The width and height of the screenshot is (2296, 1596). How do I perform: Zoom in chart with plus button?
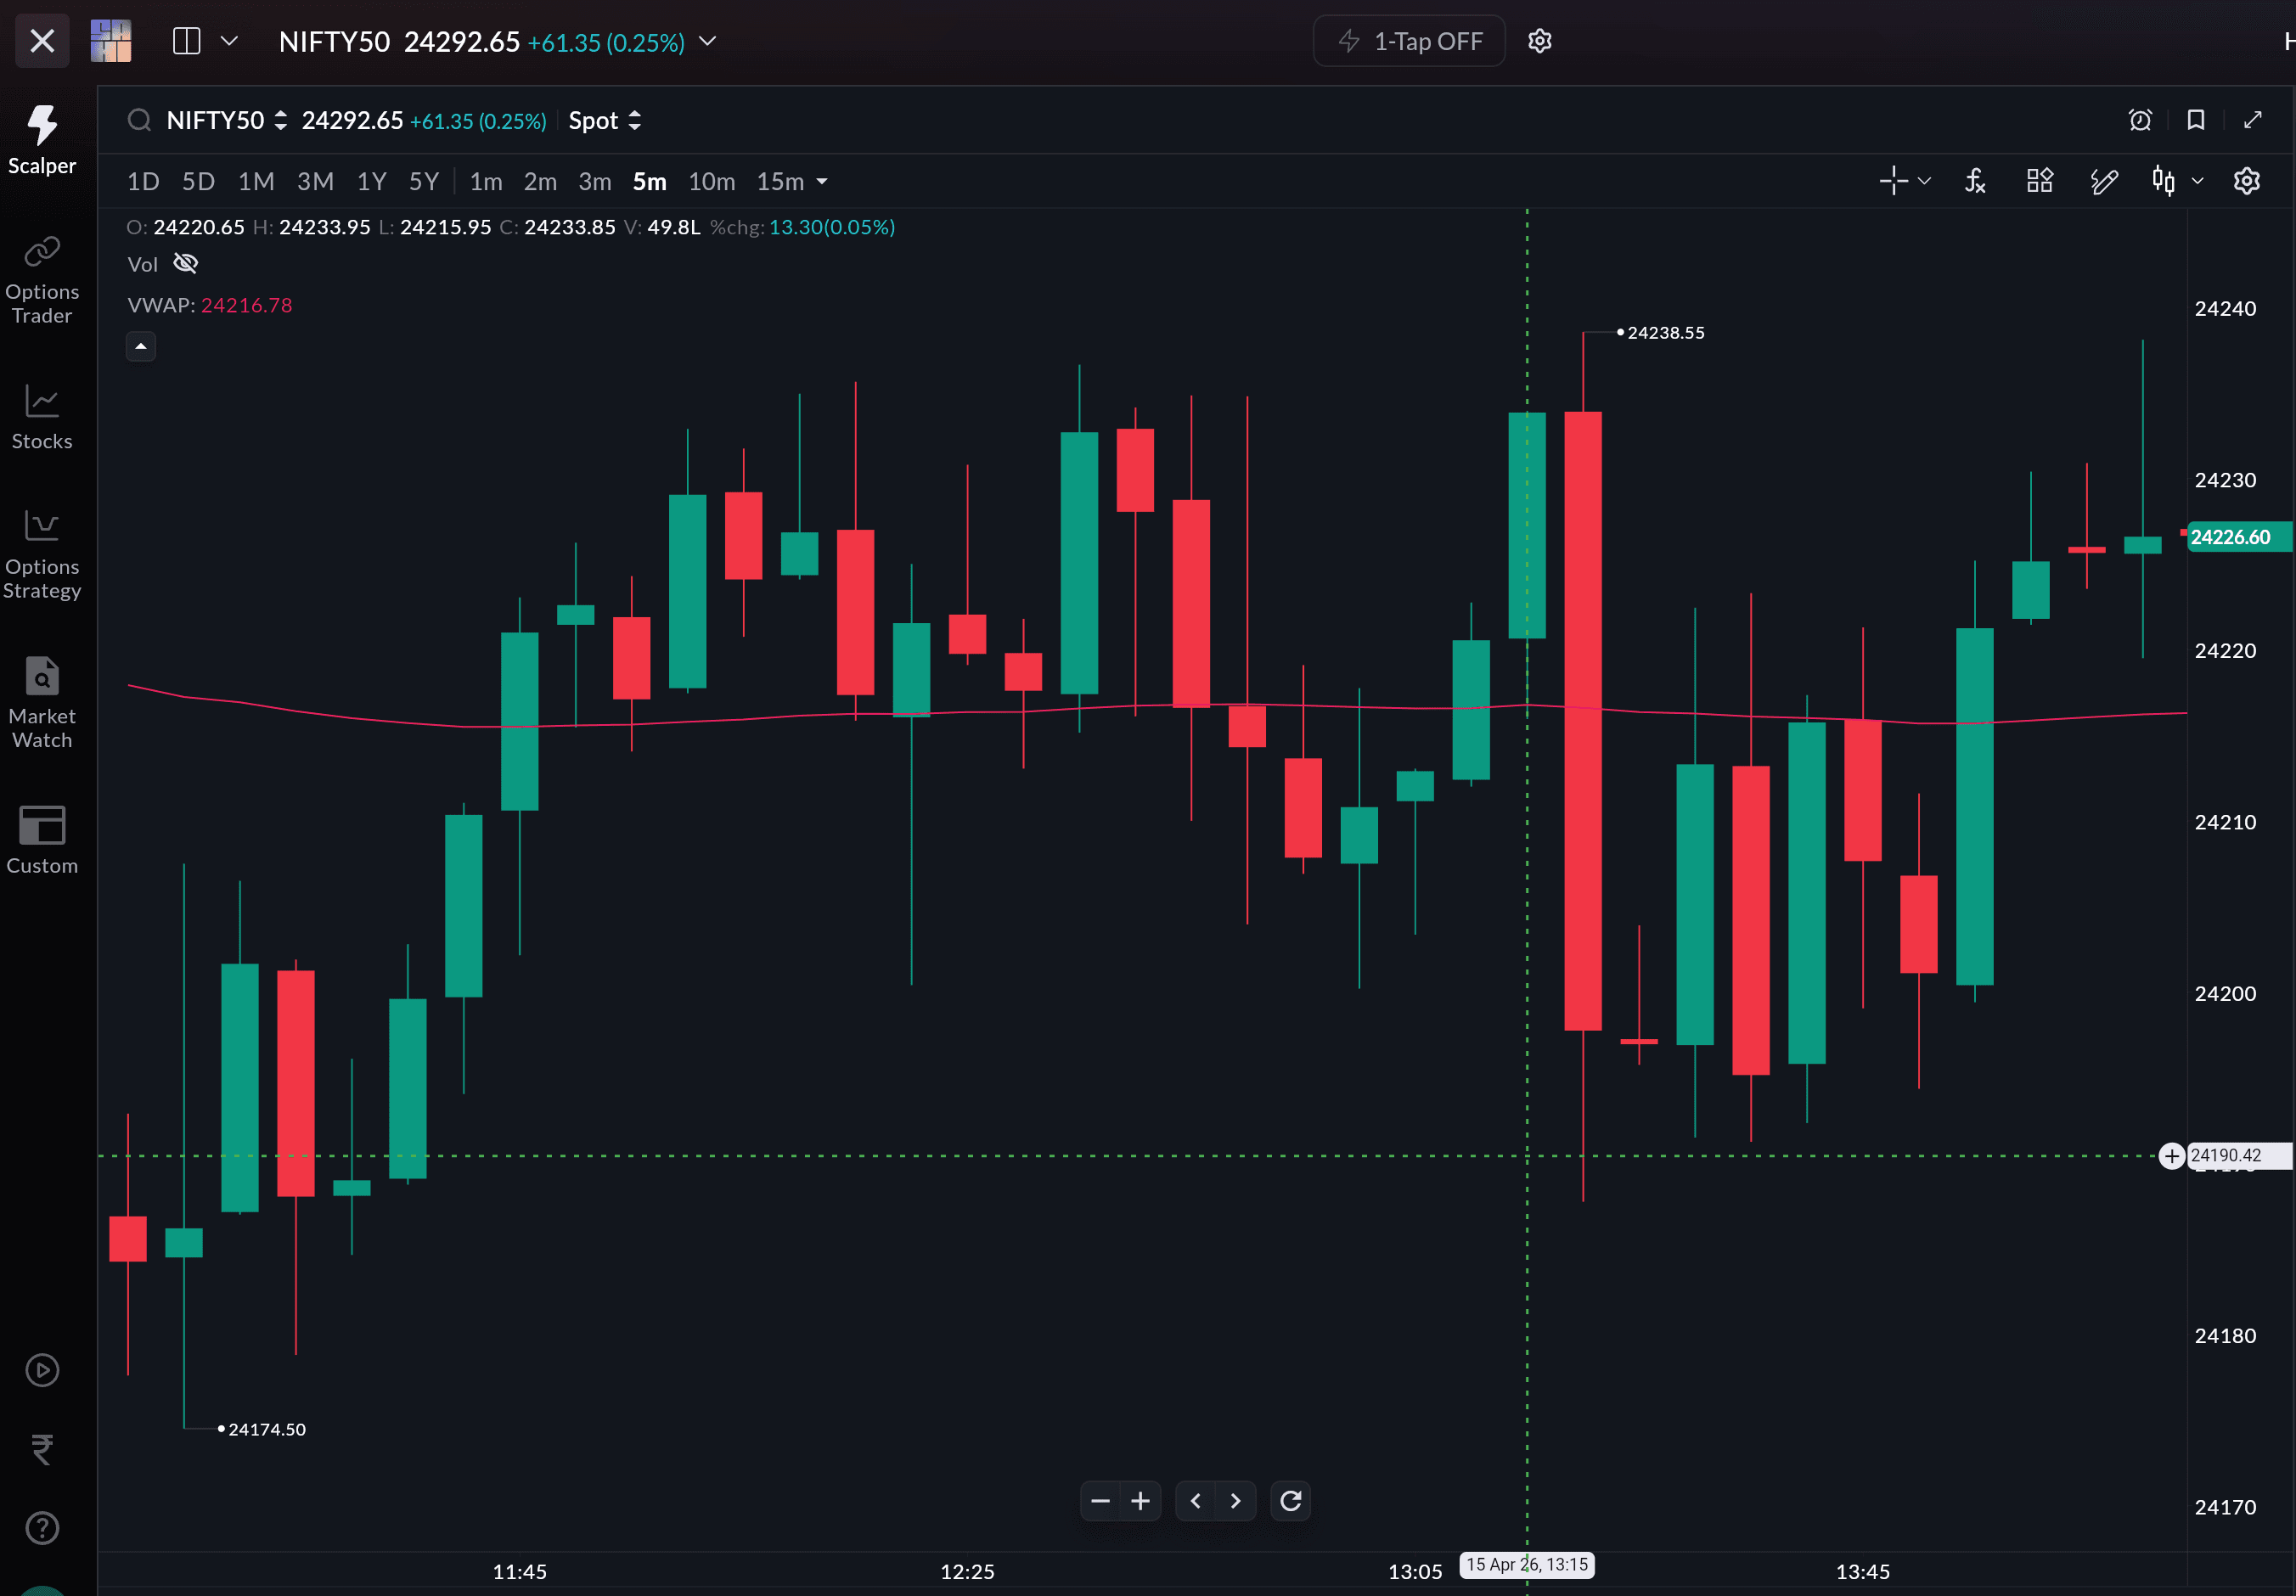click(x=1140, y=1501)
